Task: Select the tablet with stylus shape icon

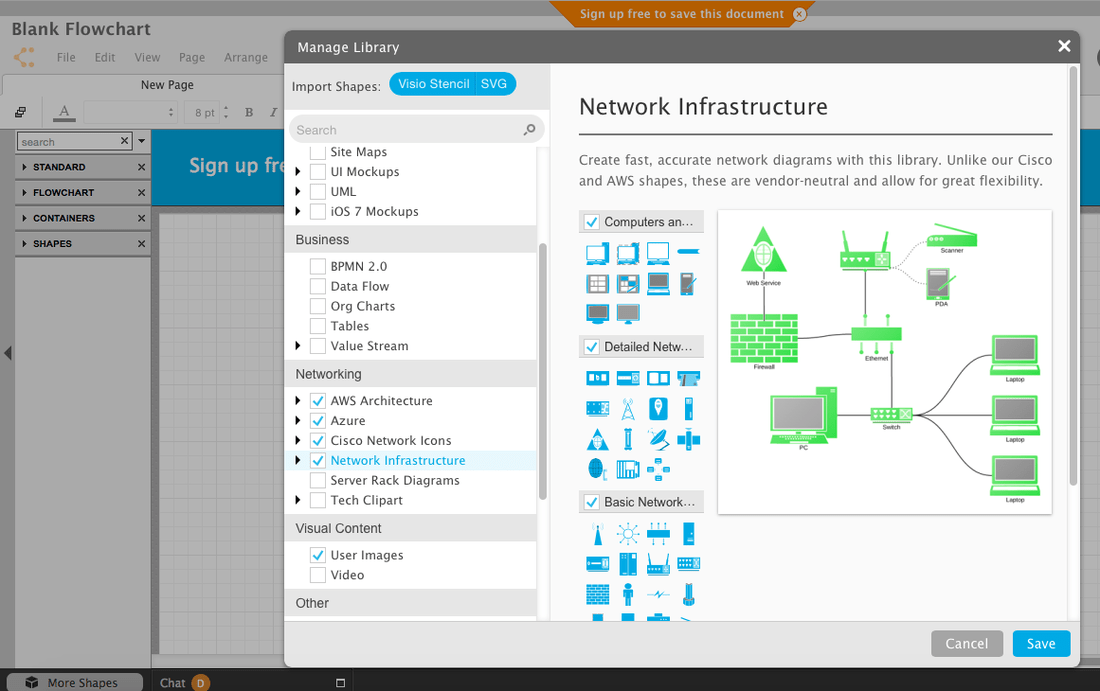Action: (x=688, y=283)
